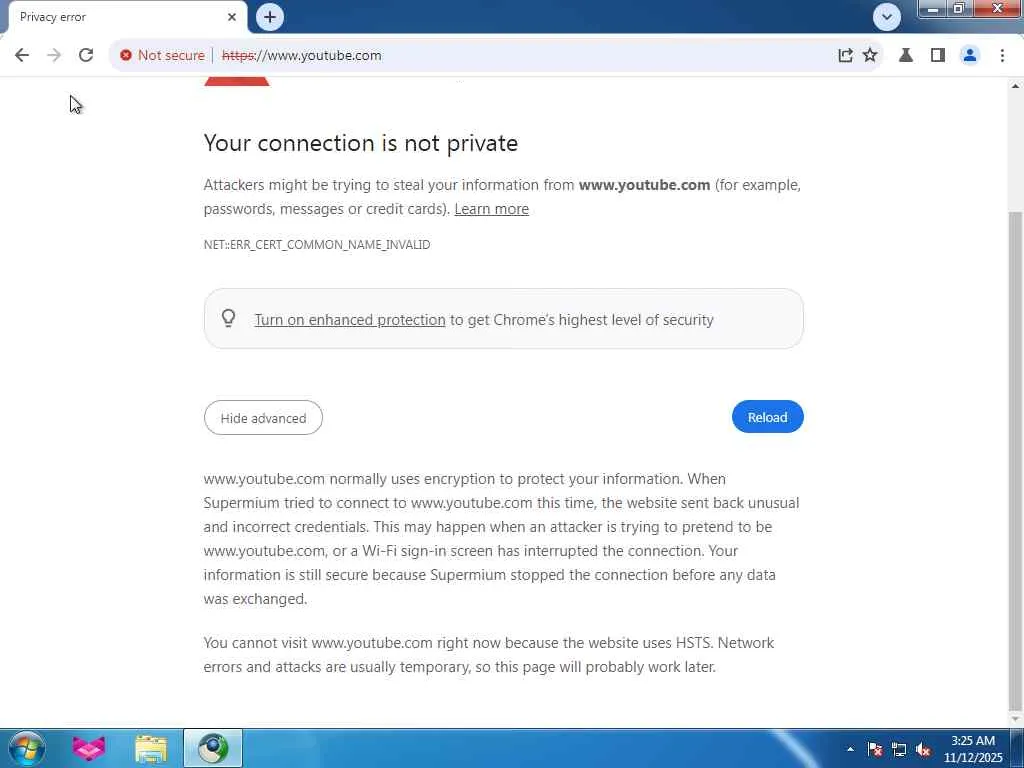Follow the Learn more link
This screenshot has width=1024, height=768.
click(491, 209)
